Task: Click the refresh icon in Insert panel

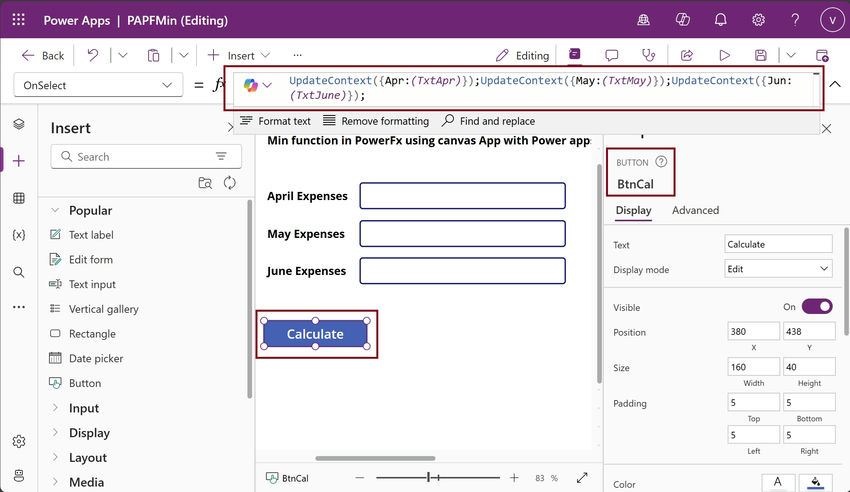Action: pos(230,183)
